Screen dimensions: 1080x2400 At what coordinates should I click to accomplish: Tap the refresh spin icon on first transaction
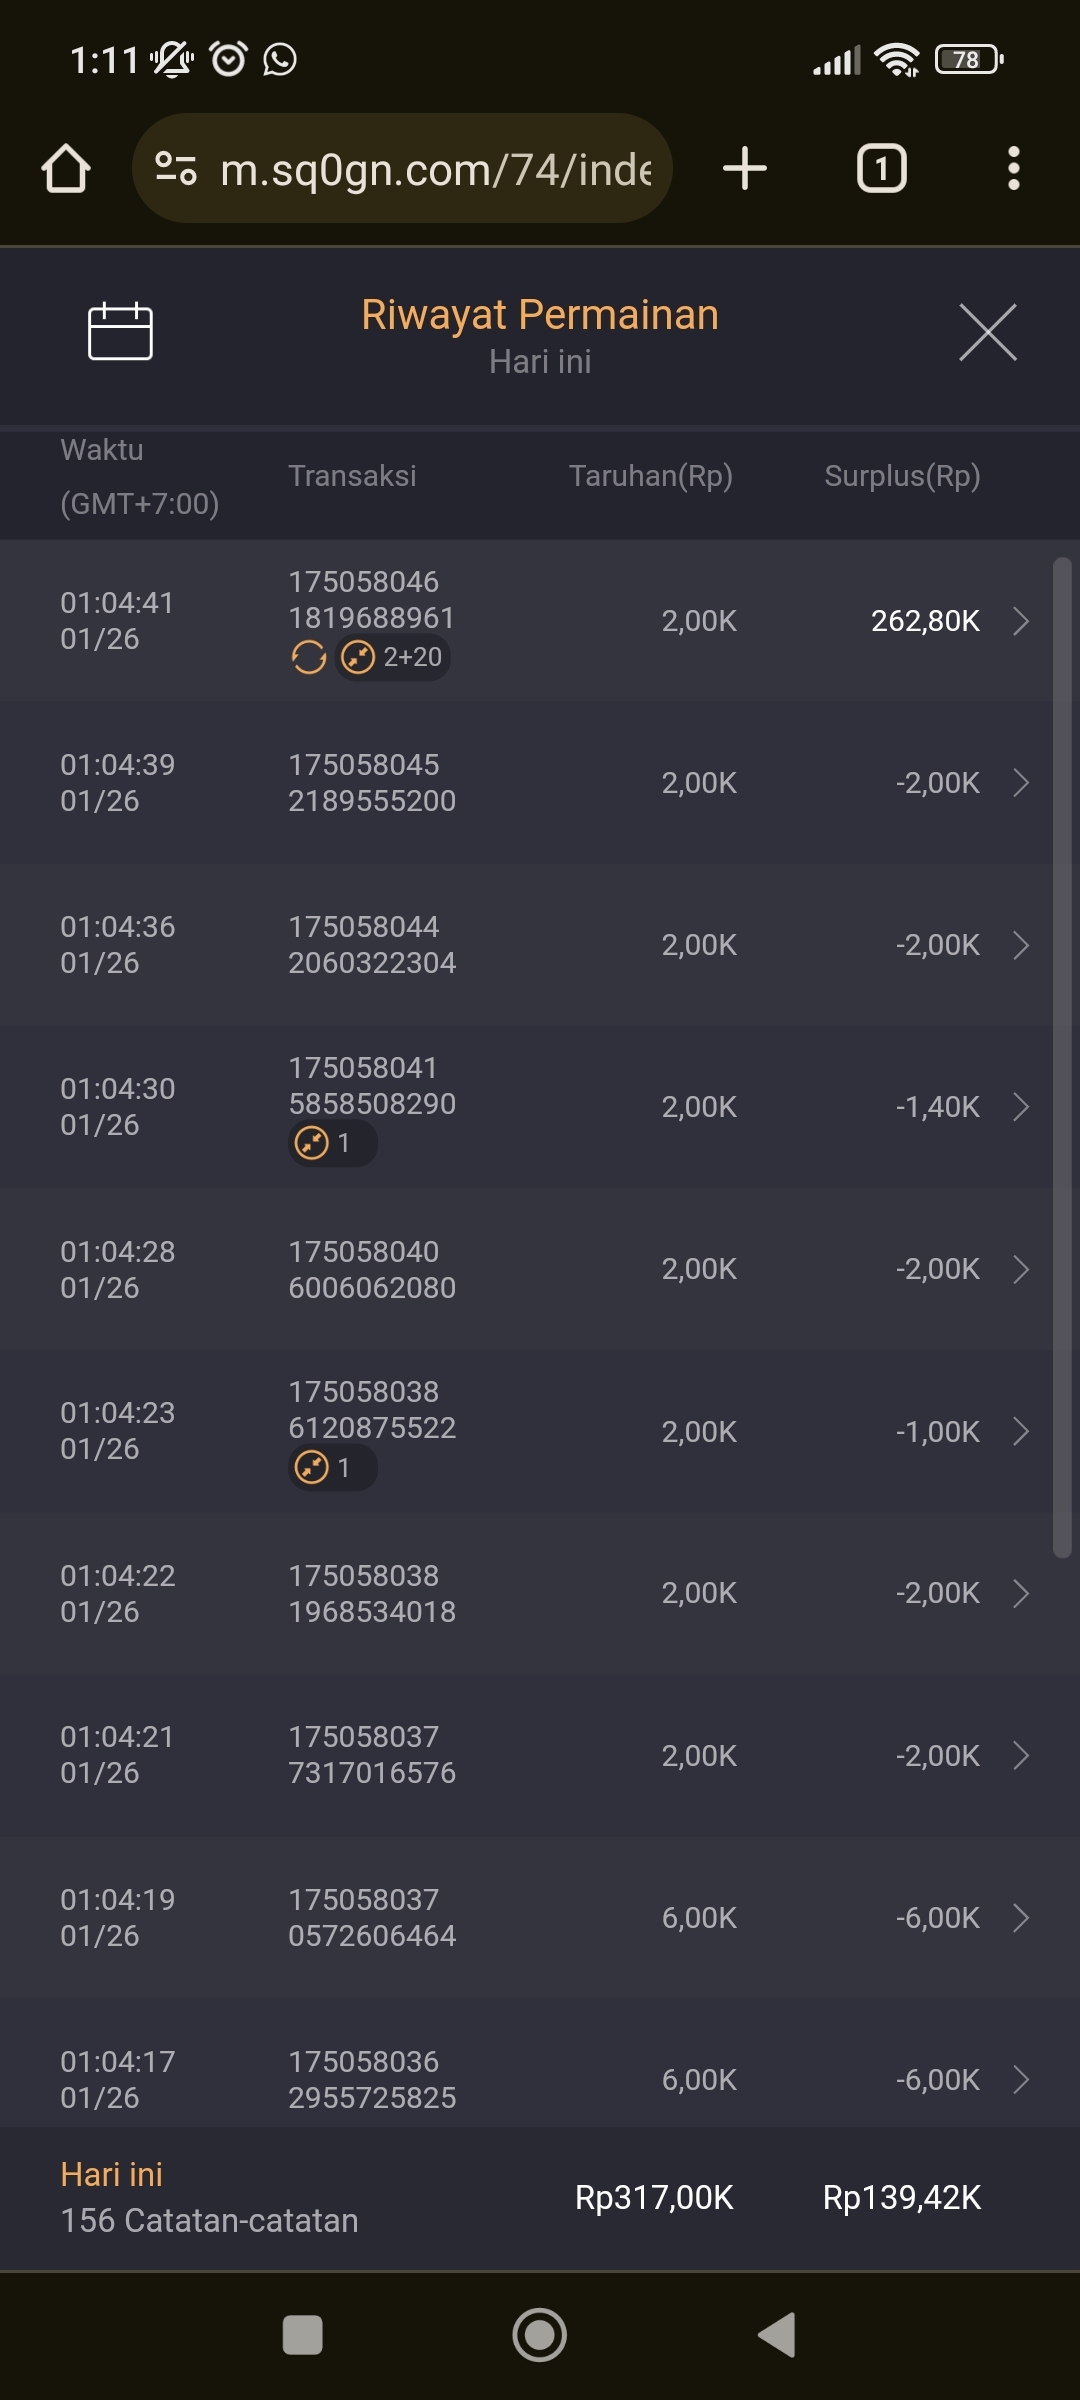click(x=309, y=658)
